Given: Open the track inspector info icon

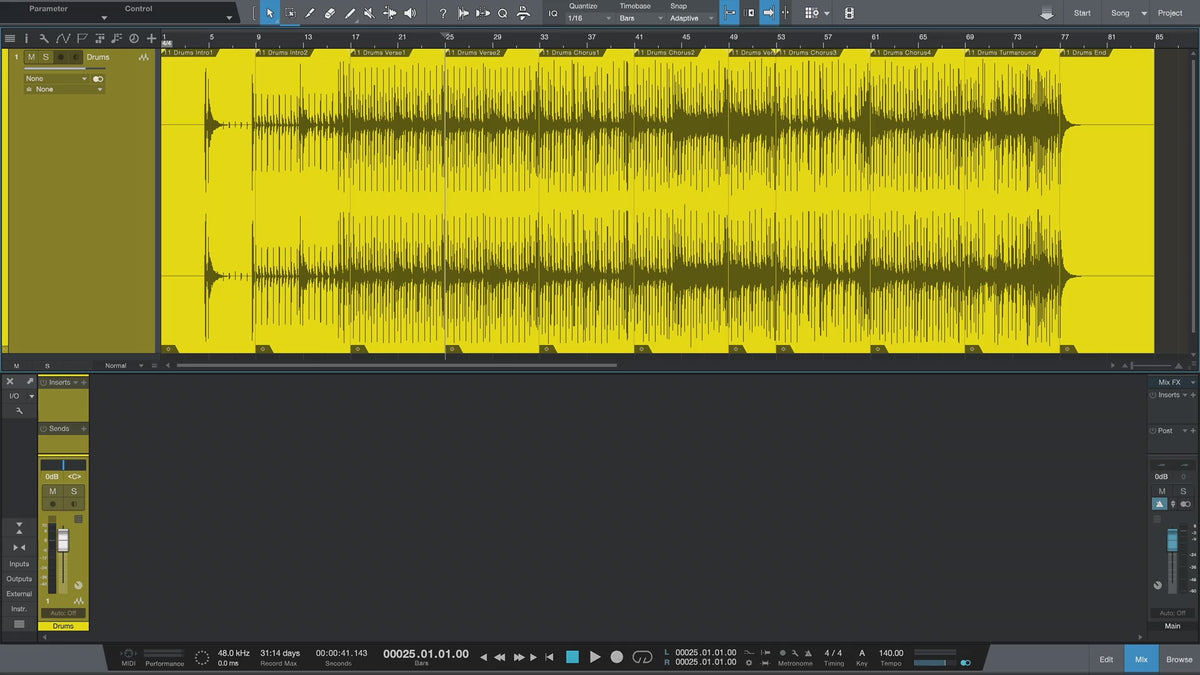Looking at the screenshot, I should pyautogui.click(x=26, y=38).
